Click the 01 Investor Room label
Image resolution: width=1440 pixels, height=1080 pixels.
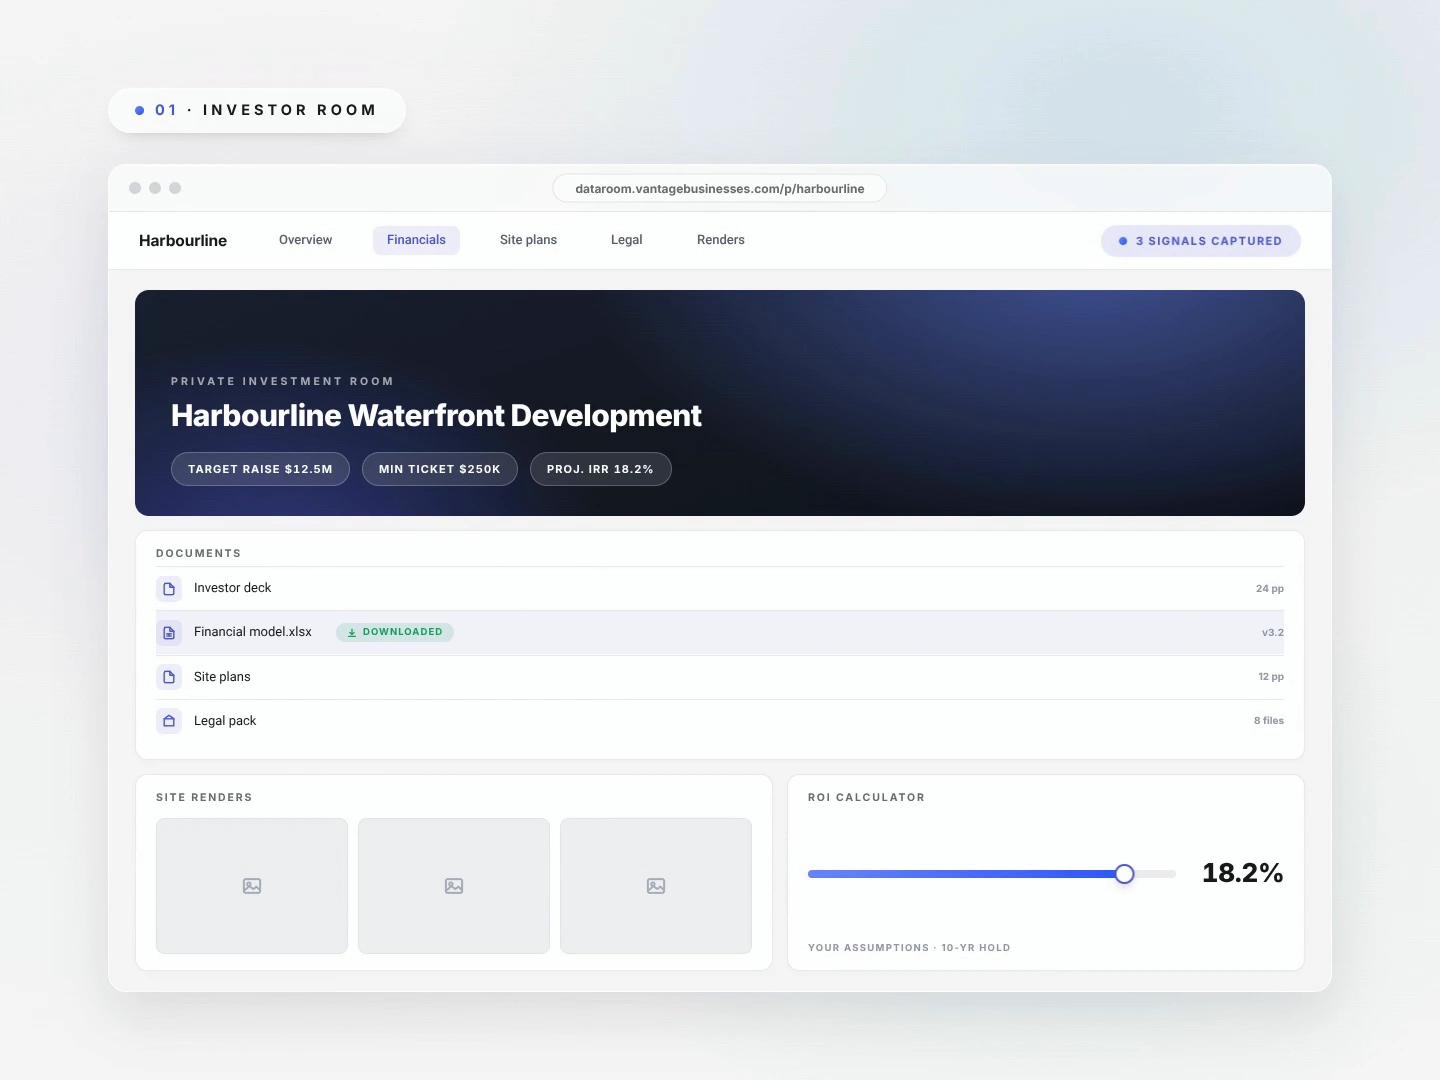[x=257, y=110]
